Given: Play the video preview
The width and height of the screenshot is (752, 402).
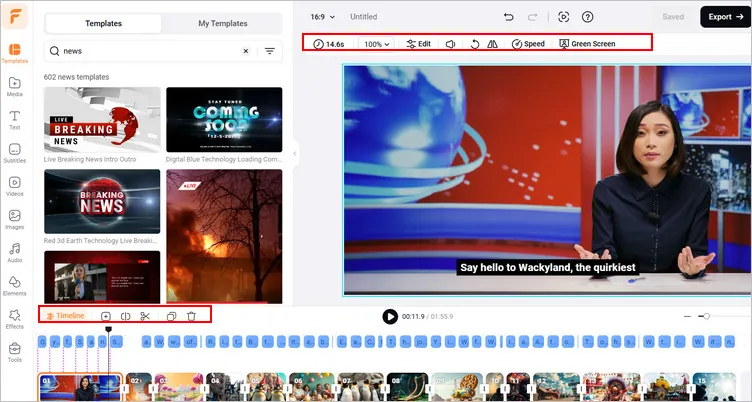Looking at the screenshot, I should click(390, 317).
